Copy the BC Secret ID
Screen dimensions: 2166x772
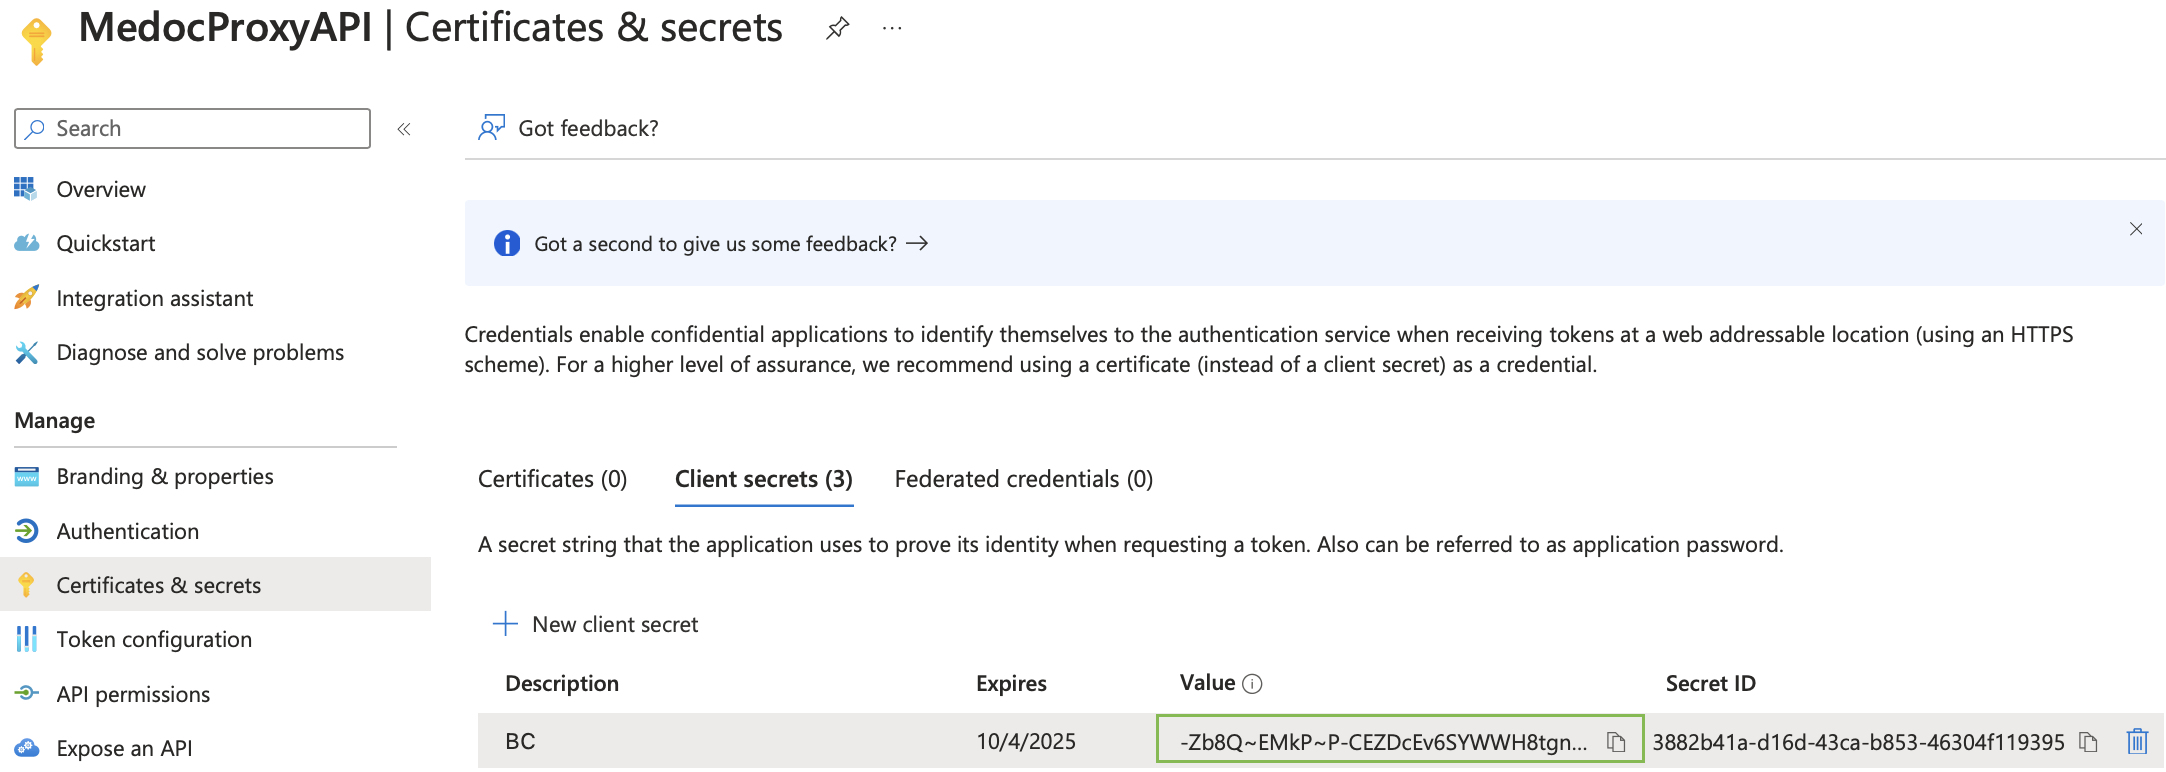coord(2087,742)
